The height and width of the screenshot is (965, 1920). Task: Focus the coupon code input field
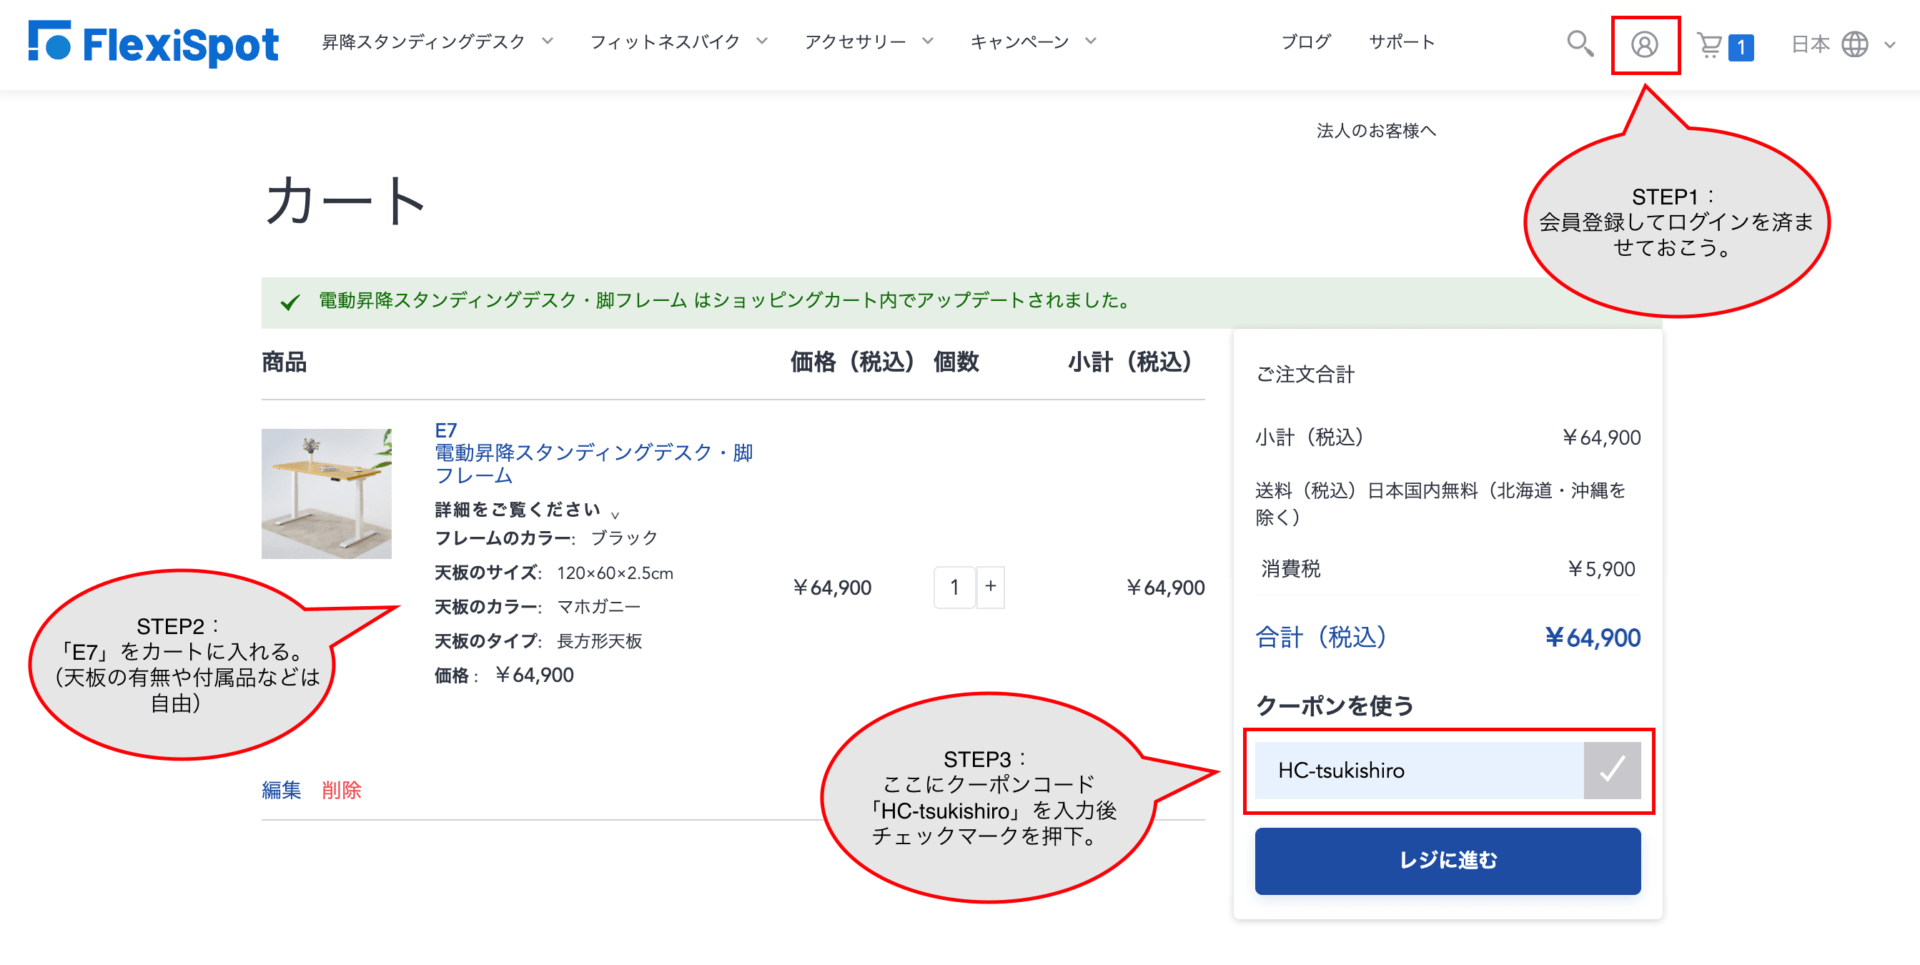tap(1419, 770)
